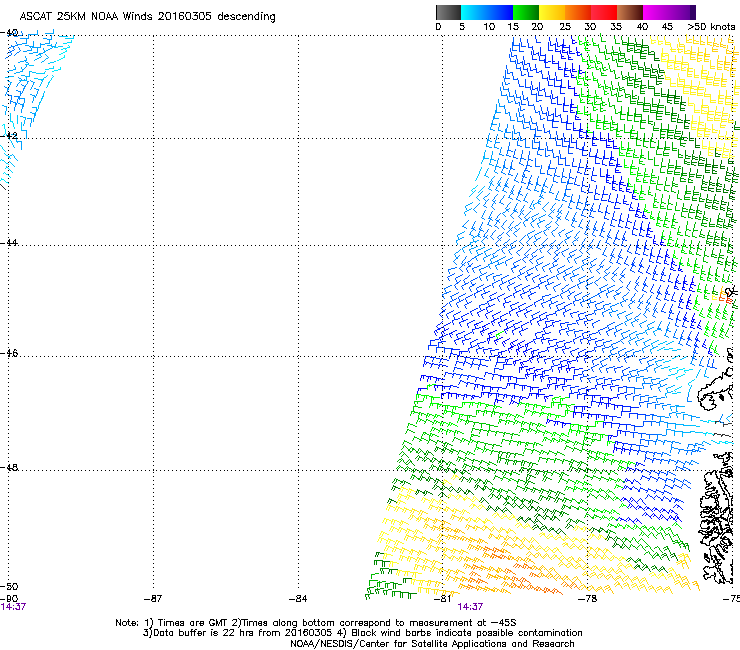Click the title 'ASCAT 25KM NOAA Winds 20160305 descending'
The image size is (740, 650).
(x=147, y=16)
